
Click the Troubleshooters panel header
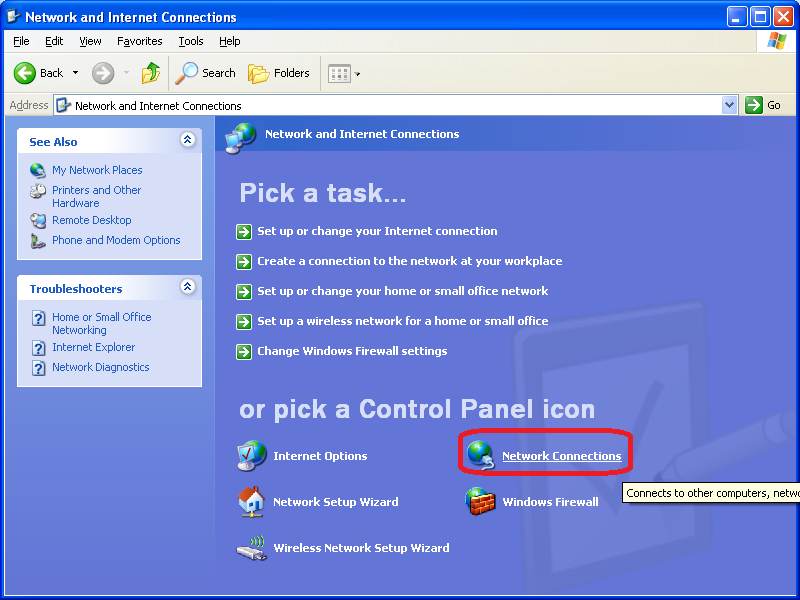tap(109, 288)
